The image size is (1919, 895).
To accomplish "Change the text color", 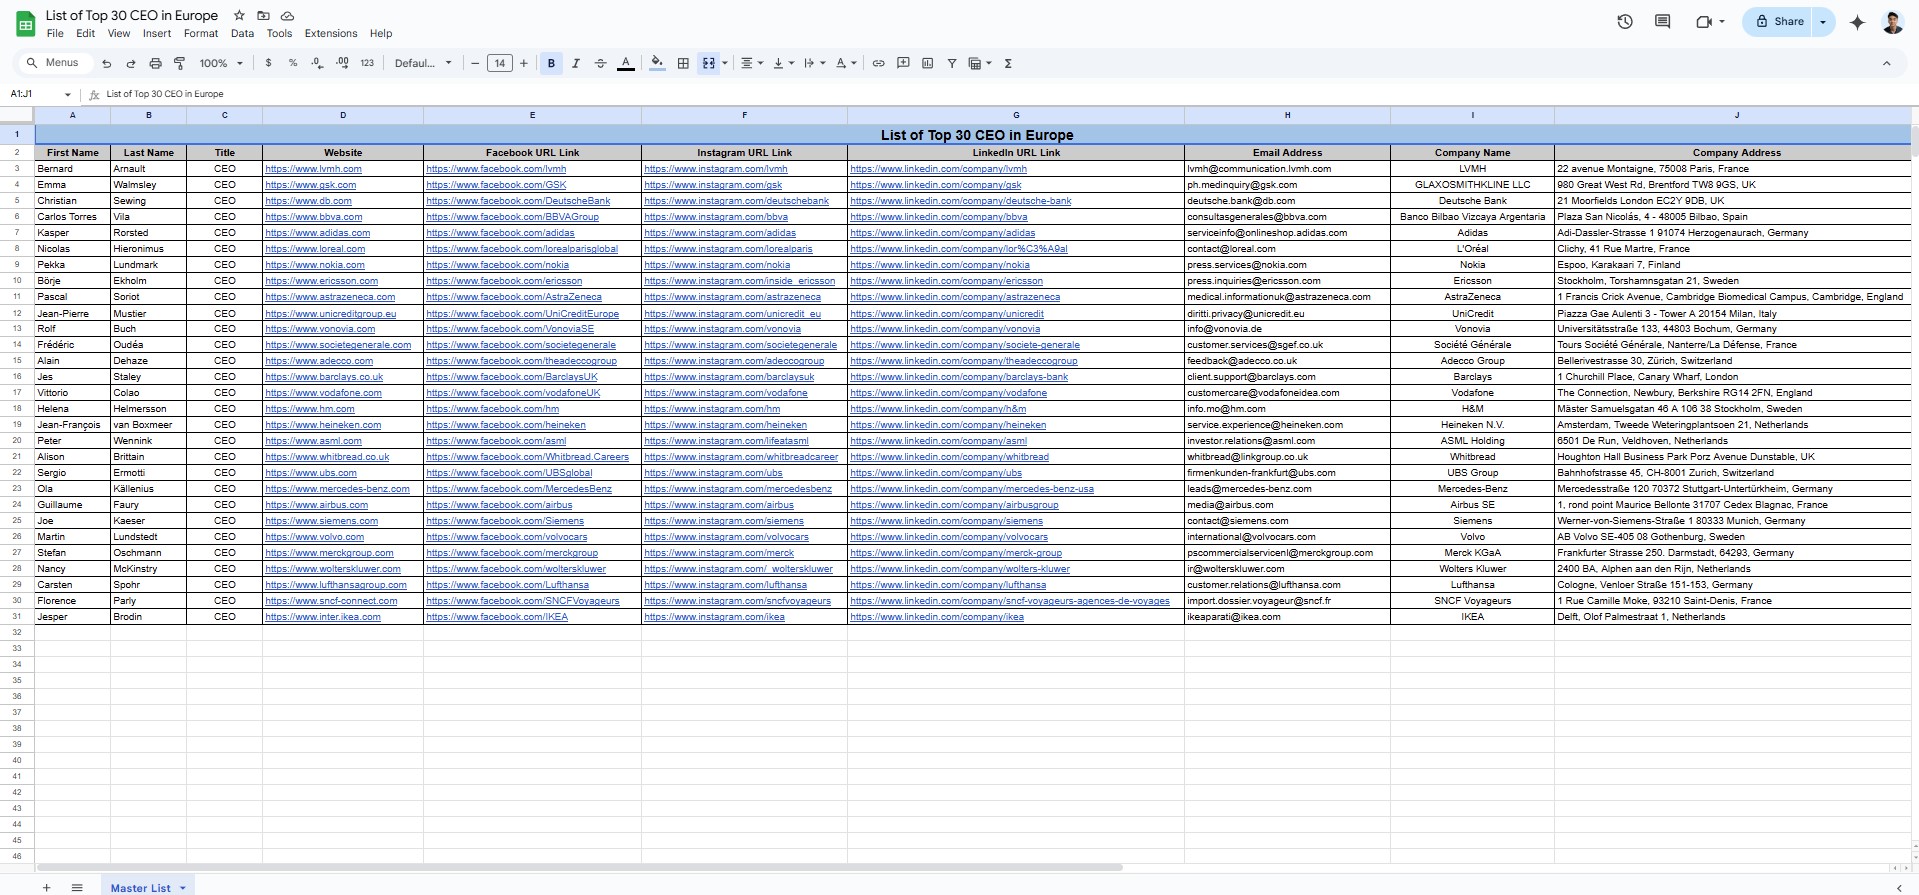I will tap(626, 63).
